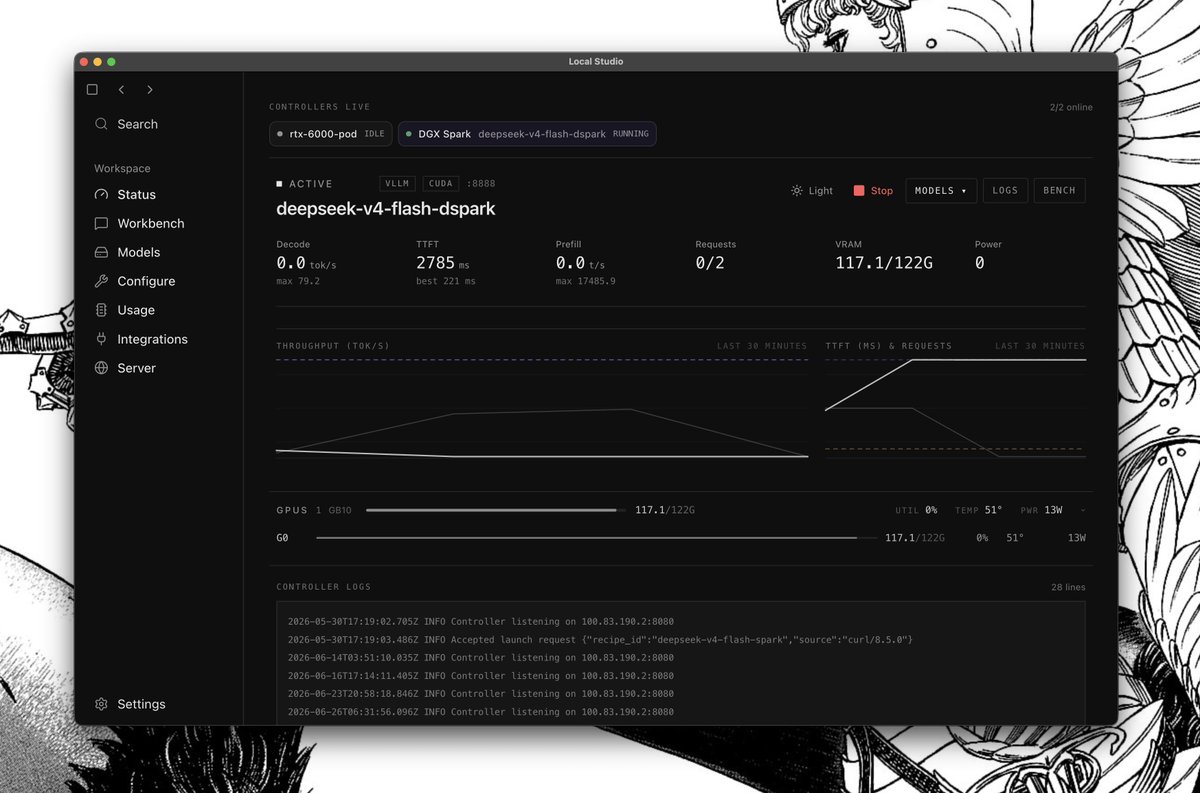Click the :8888 port label

coord(480,184)
